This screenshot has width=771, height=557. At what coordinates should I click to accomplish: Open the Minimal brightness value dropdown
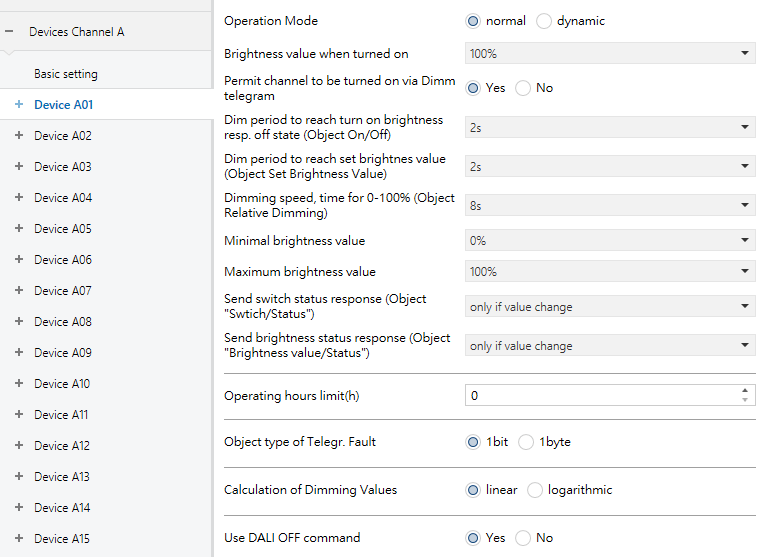coord(610,241)
